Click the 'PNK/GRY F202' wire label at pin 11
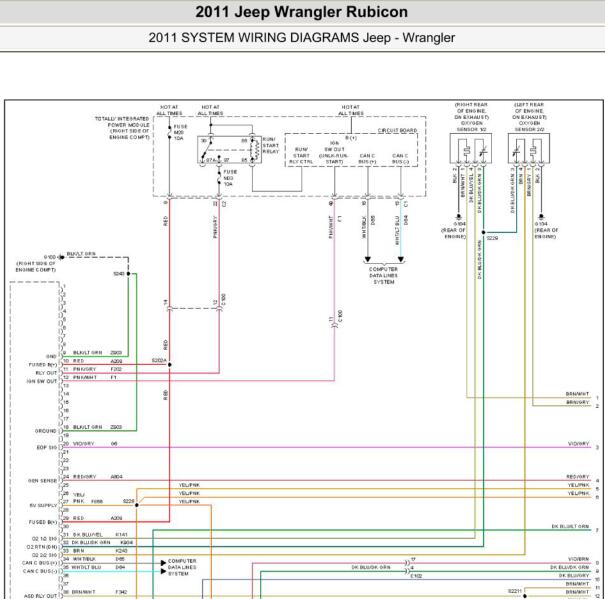Viewport: 605px width, 599px height. pyautogui.click(x=97, y=369)
